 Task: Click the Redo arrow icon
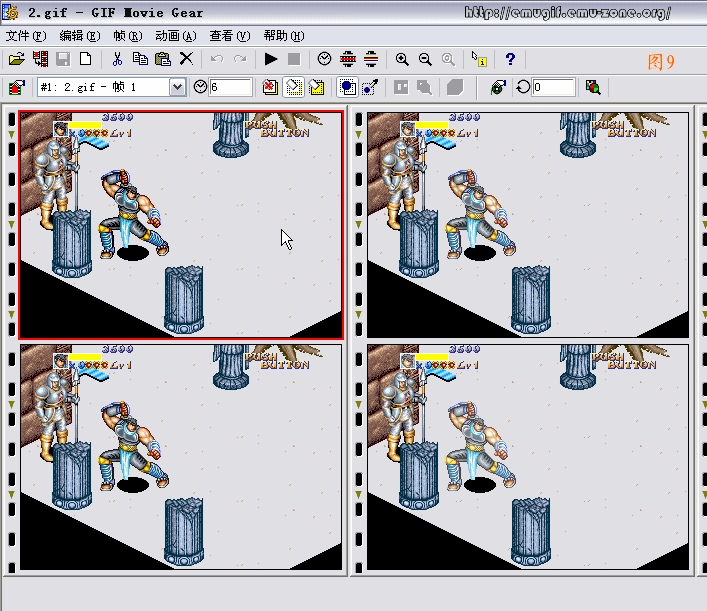pos(240,59)
